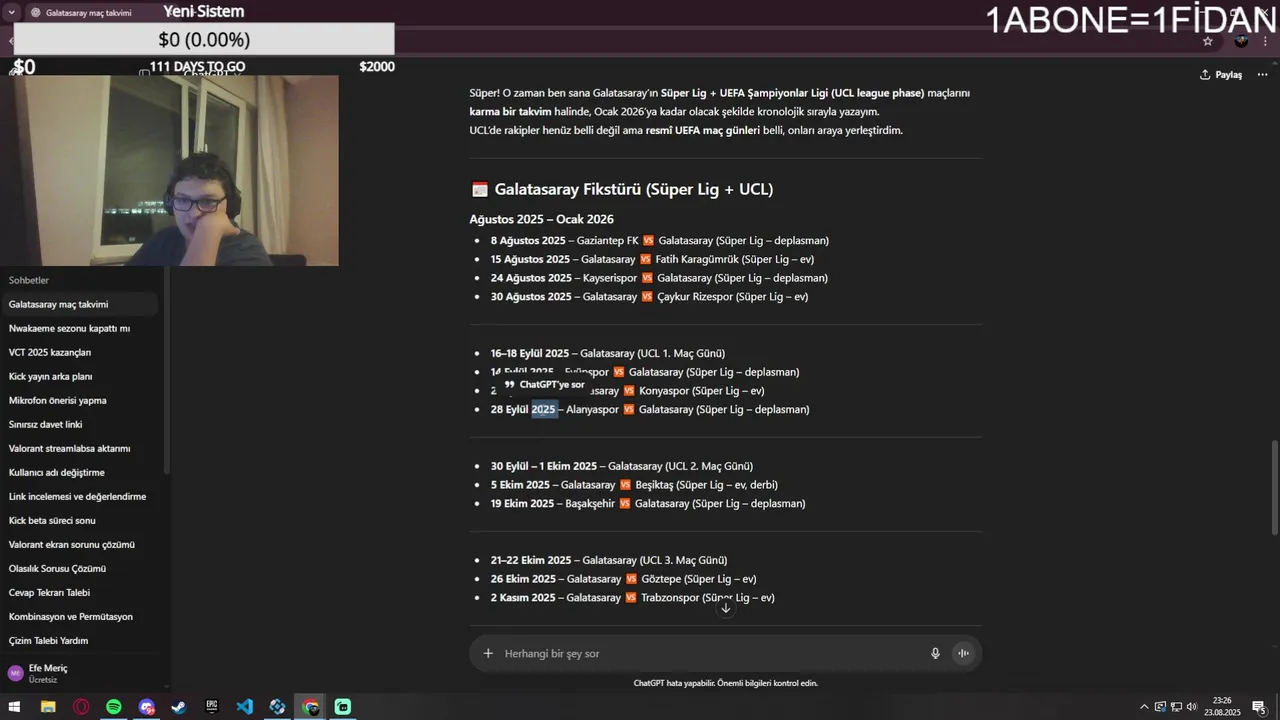The image size is (1280, 720).
Task: Click the 'Galatasaray Fikstürü (Süper Lig + UCL)' heading
Action: [x=634, y=189]
